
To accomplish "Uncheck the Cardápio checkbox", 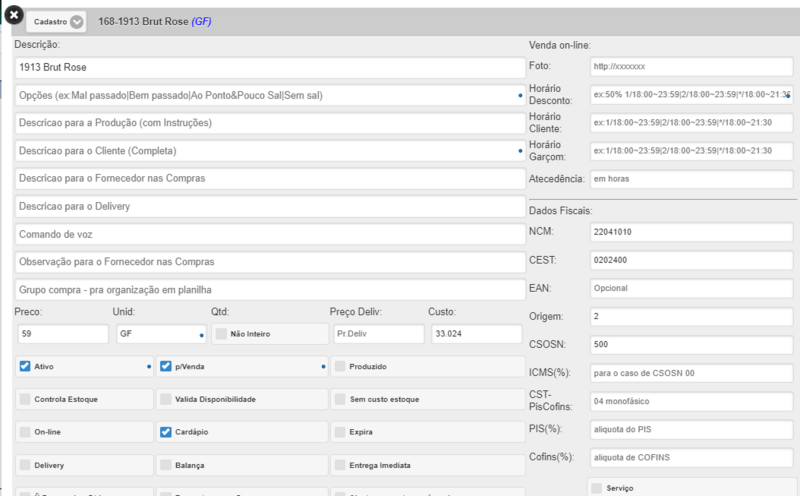I will pos(165,432).
